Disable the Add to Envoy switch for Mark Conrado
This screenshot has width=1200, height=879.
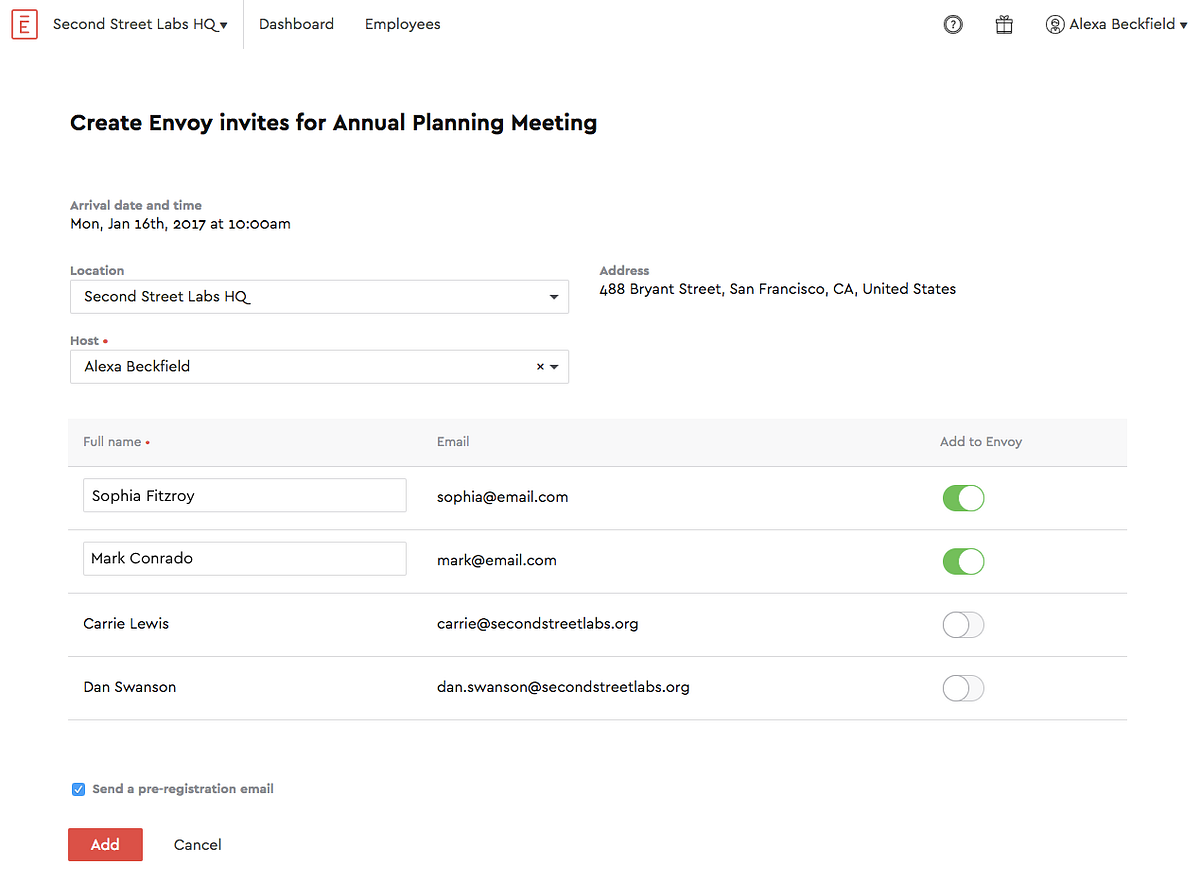coord(963,561)
